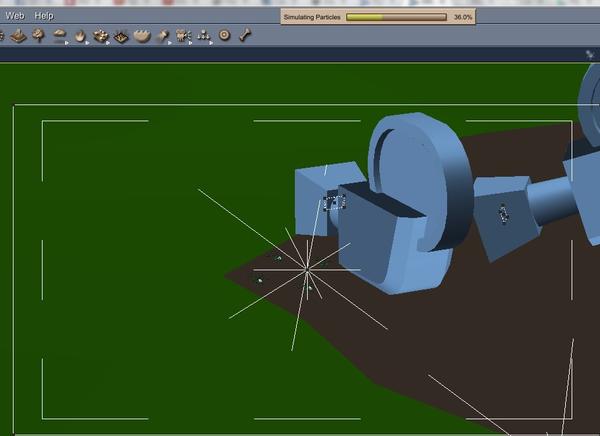Select the Plant tree tool
600x436 pixels.
(39, 35)
